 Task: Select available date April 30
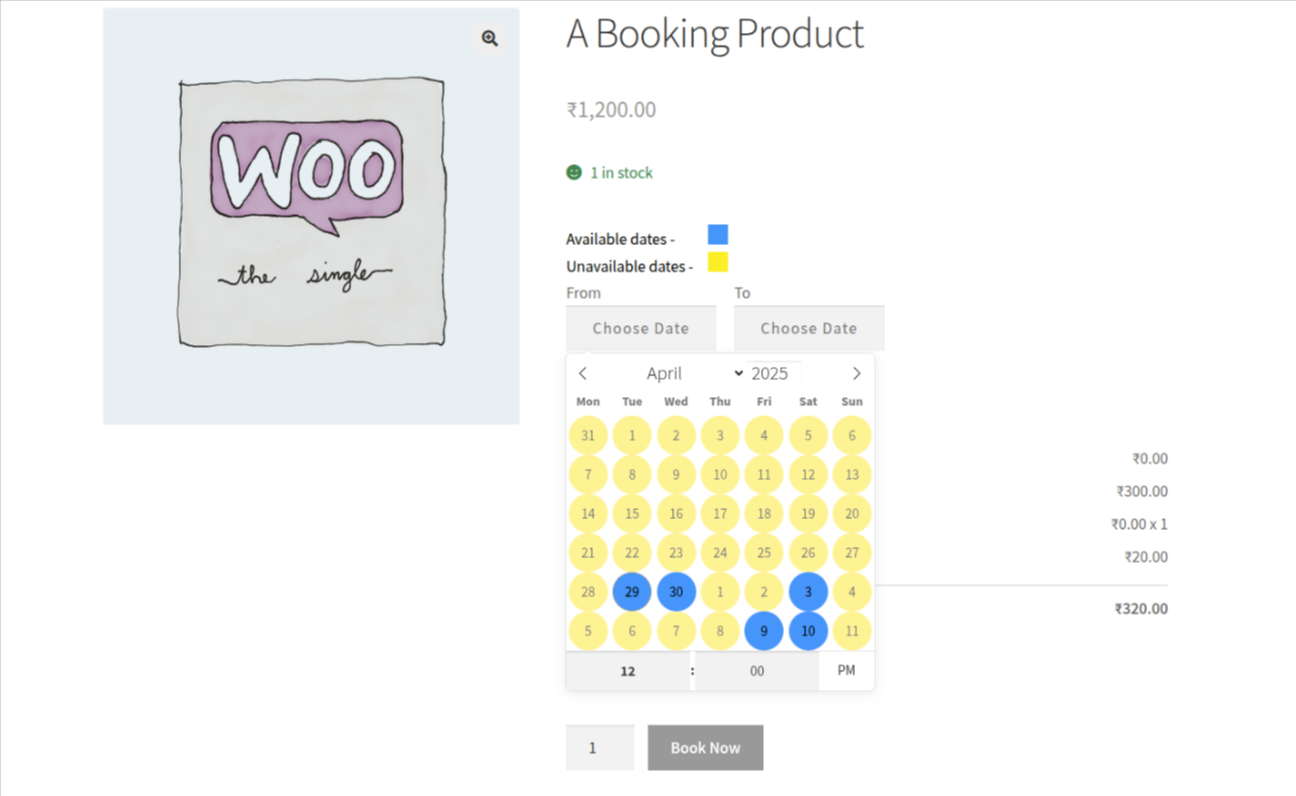(x=676, y=592)
